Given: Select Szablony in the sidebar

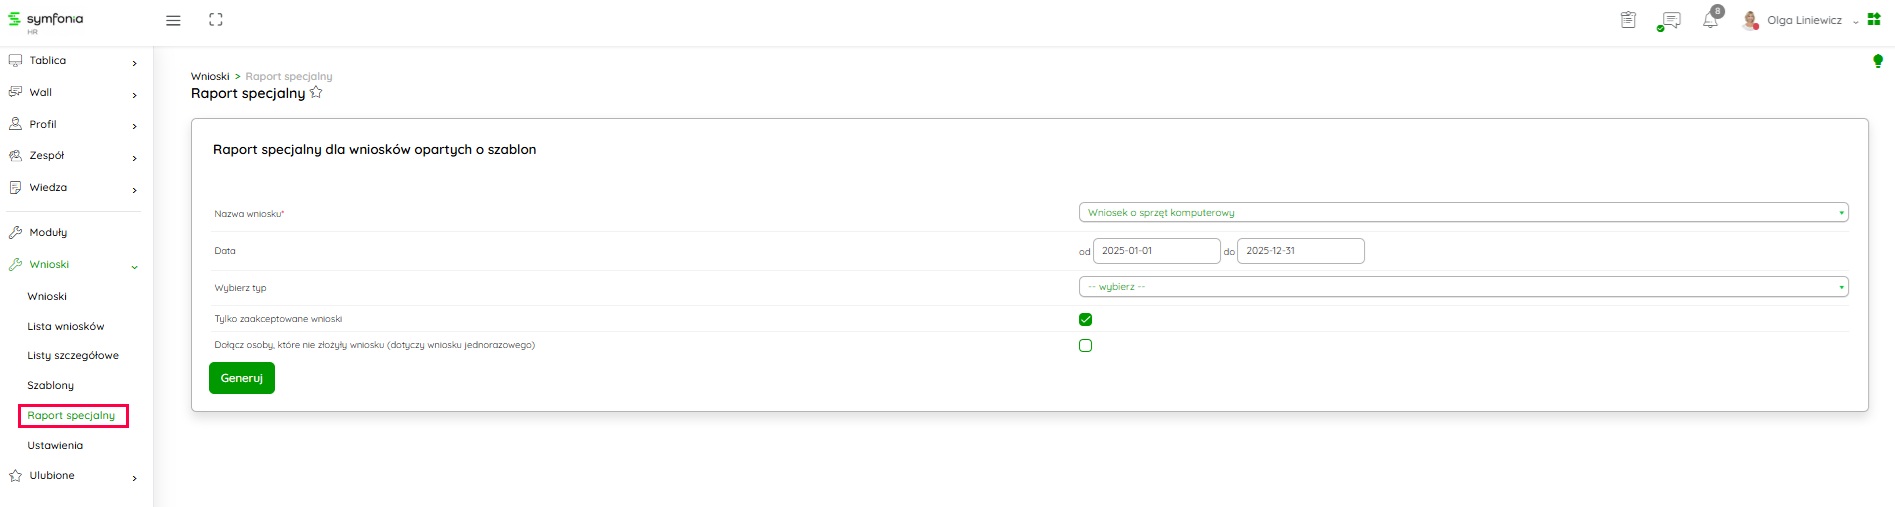Looking at the screenshot, I should click(x=51, y=386).
